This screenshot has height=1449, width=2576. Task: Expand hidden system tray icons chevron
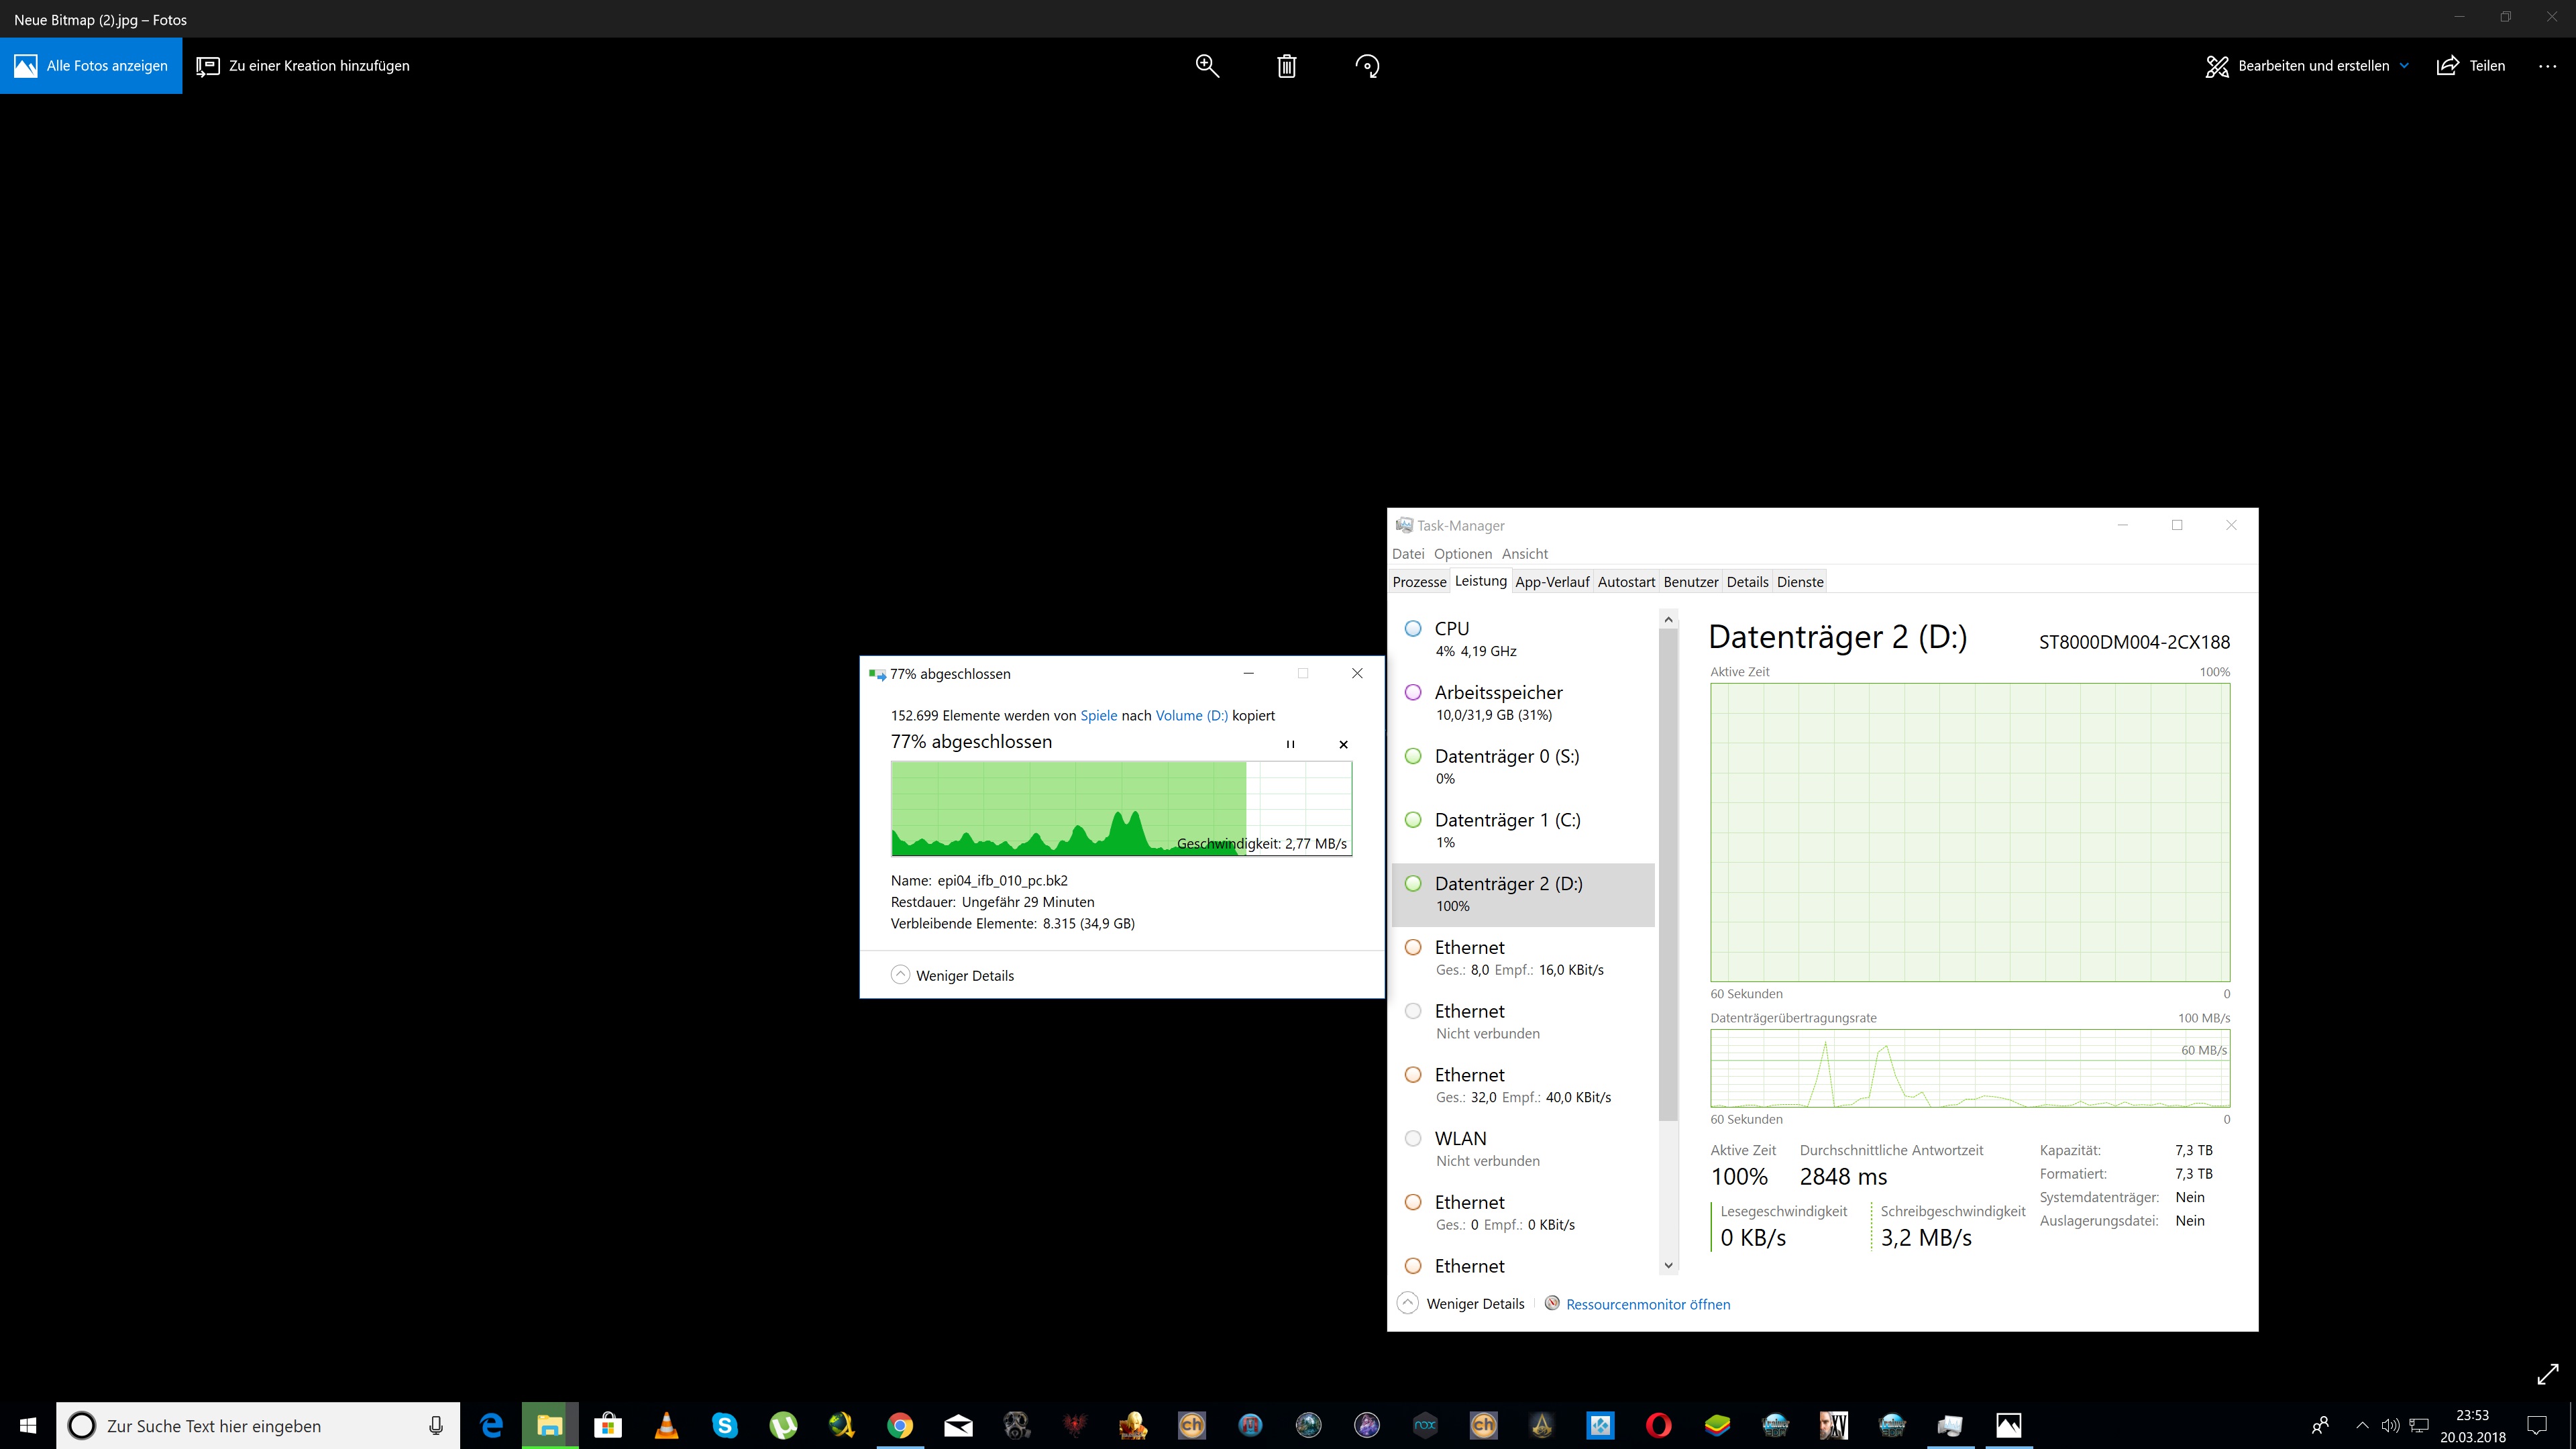tap(2362, 1425)
